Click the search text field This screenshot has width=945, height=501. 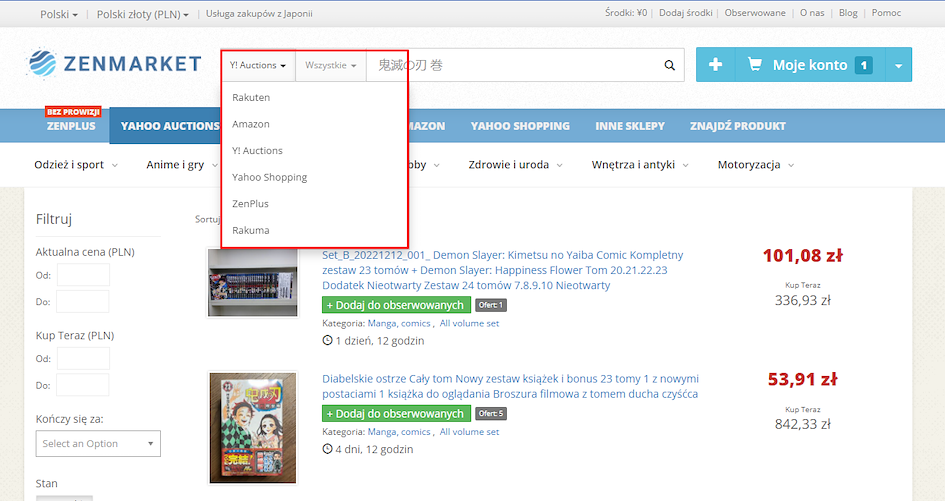(x=512, y=65)
